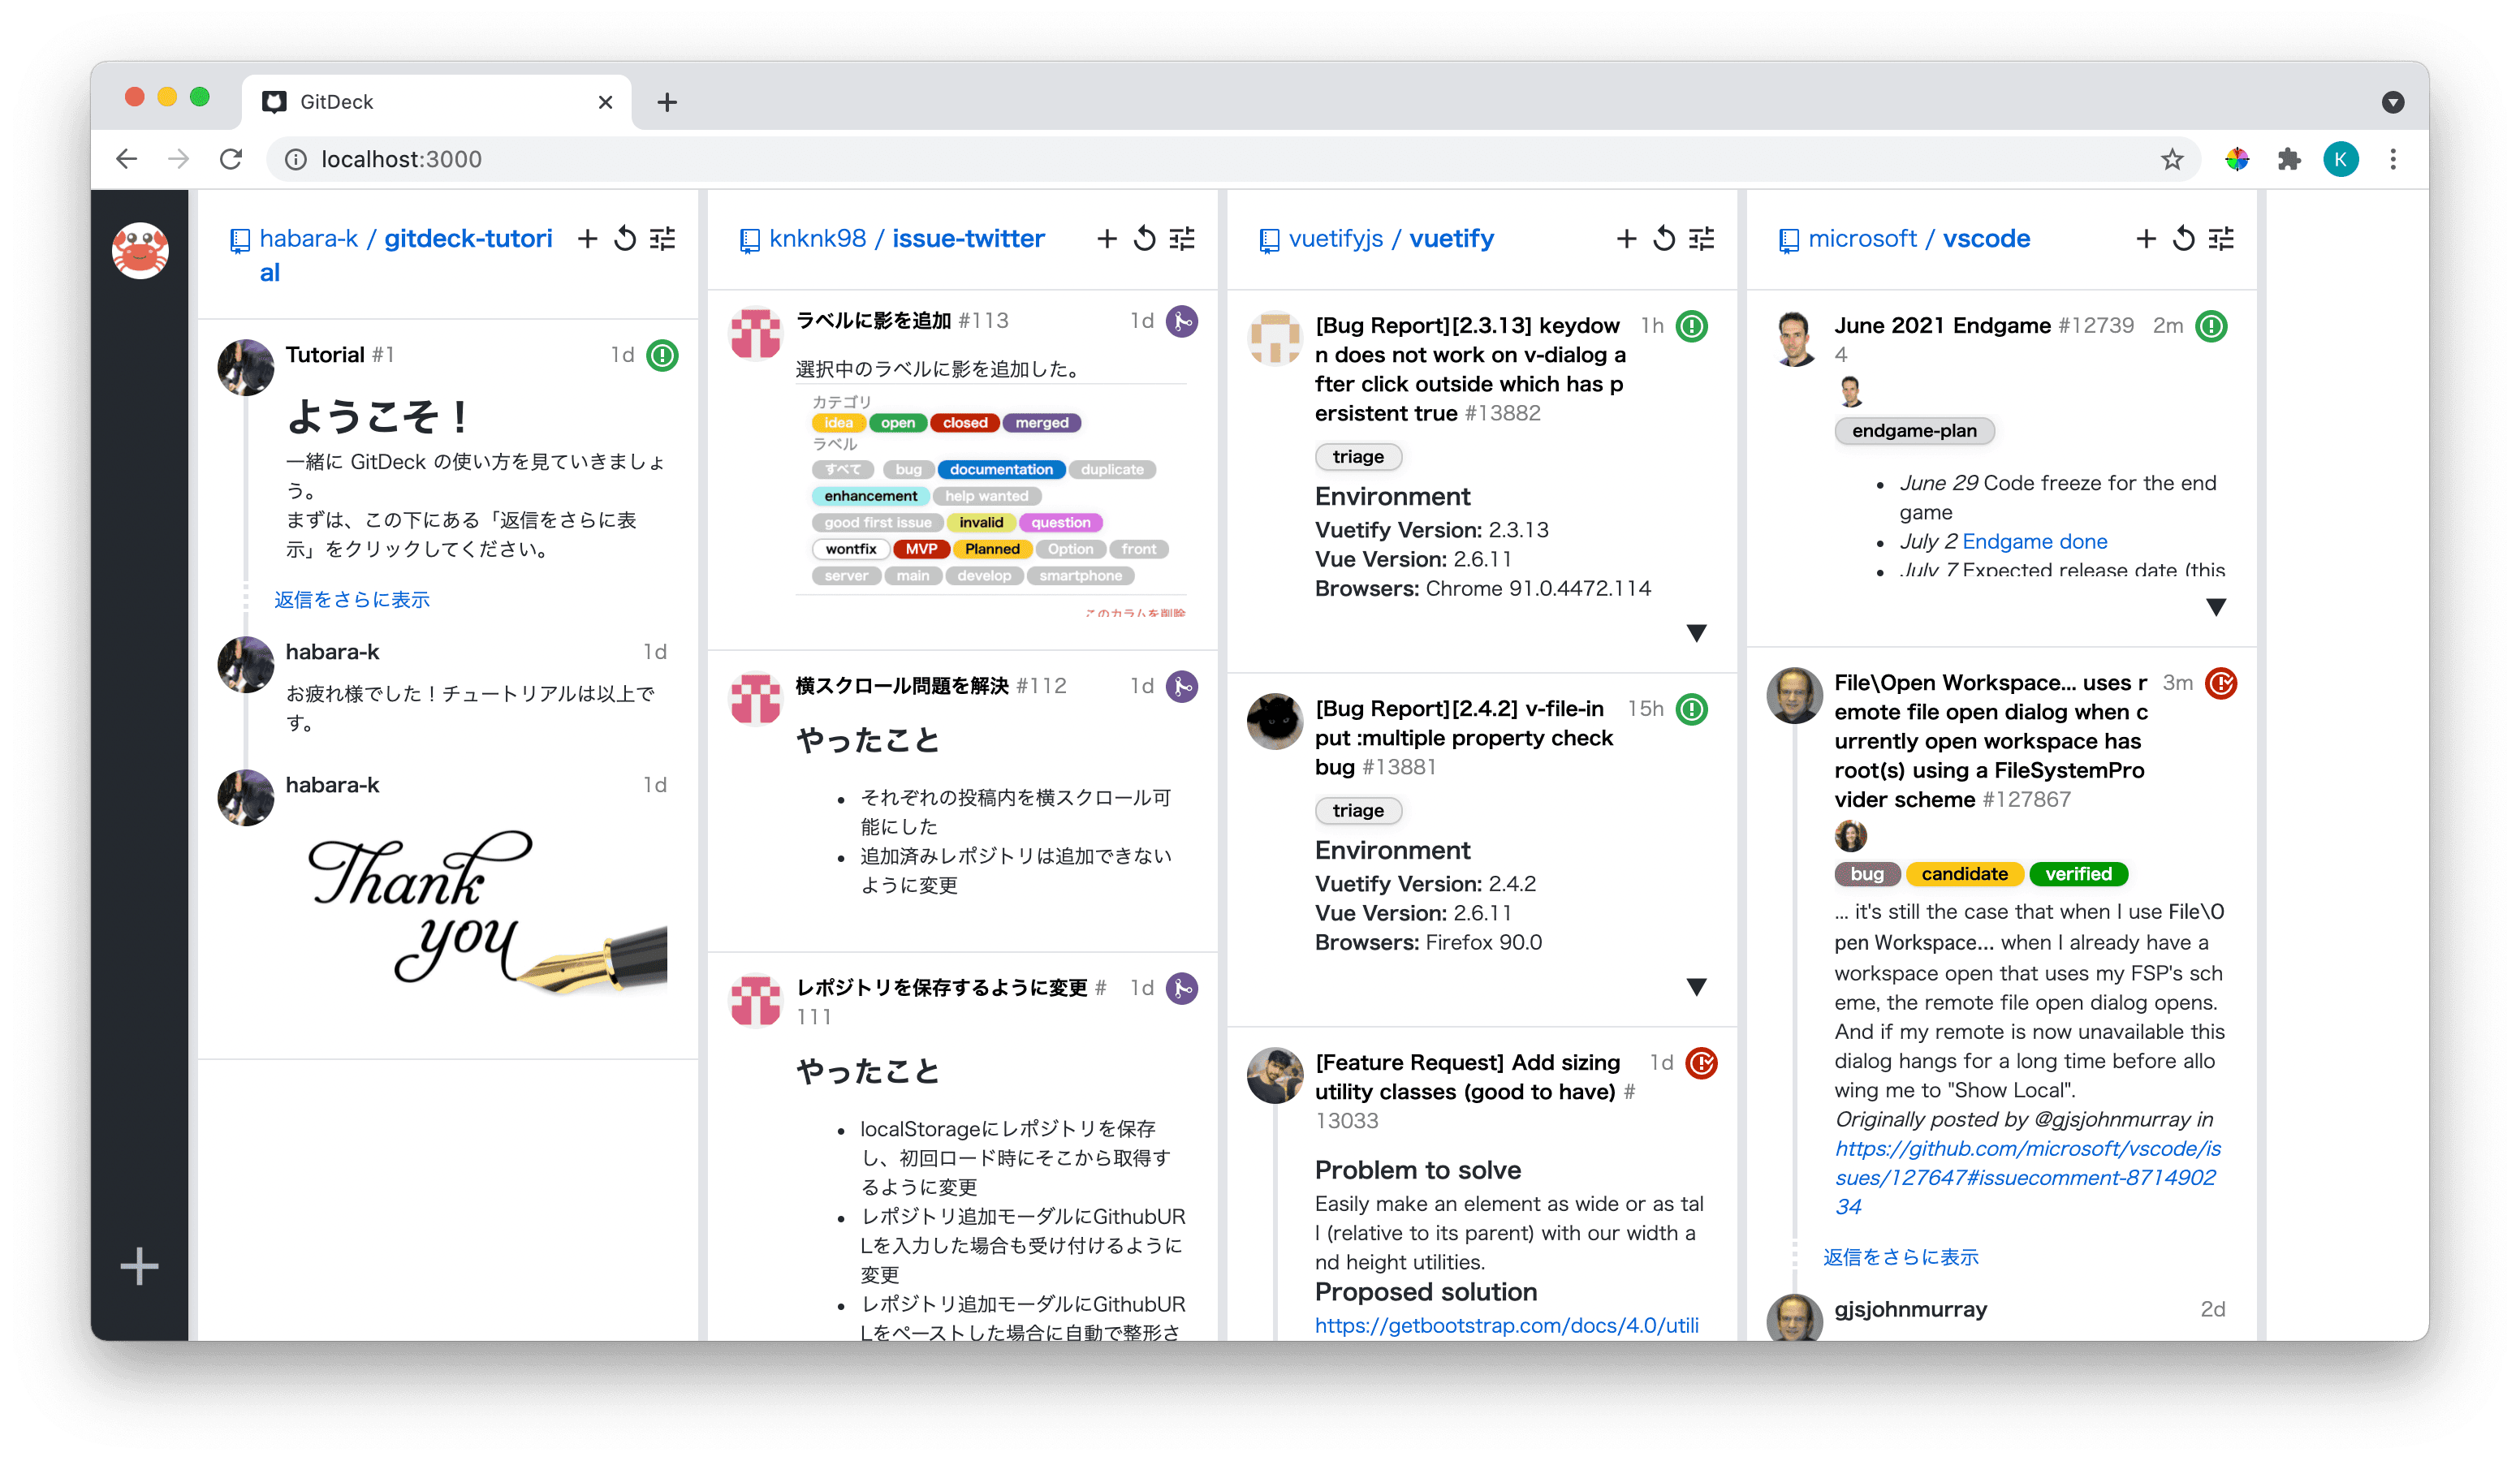This screenshot has height=1461, width=2520.
Task: Click the yellow candidate label
Action: coord(1964,874)
